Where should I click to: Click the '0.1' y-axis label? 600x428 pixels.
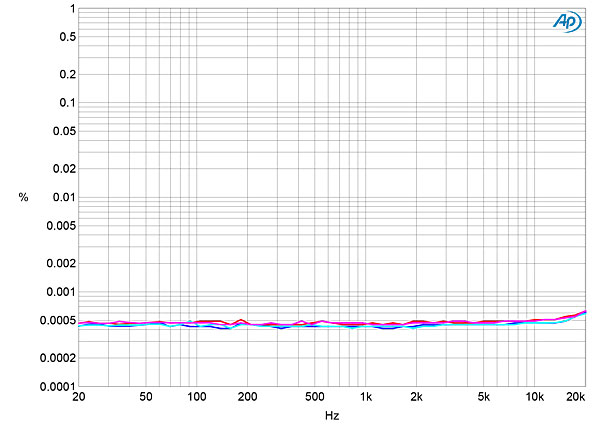click(x=68, y=103)
